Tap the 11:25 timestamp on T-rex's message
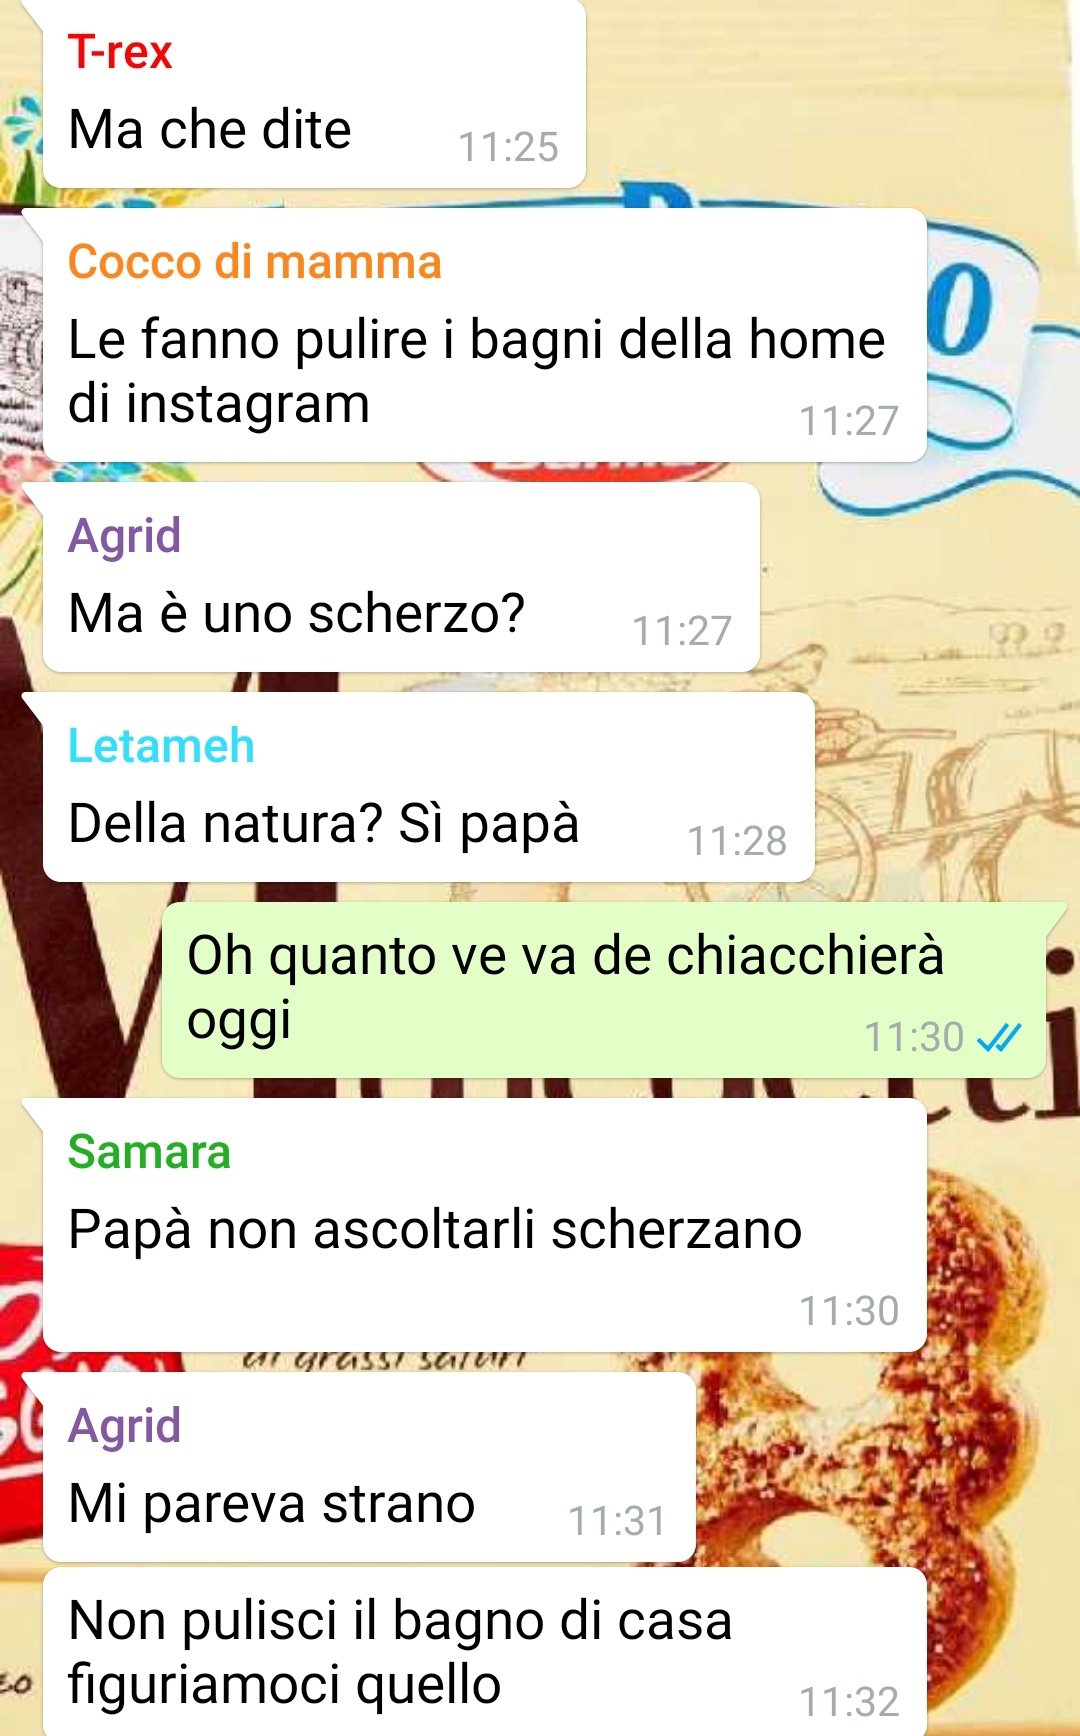Viewport: 1080px width, 1736px height. click(508, 147)
